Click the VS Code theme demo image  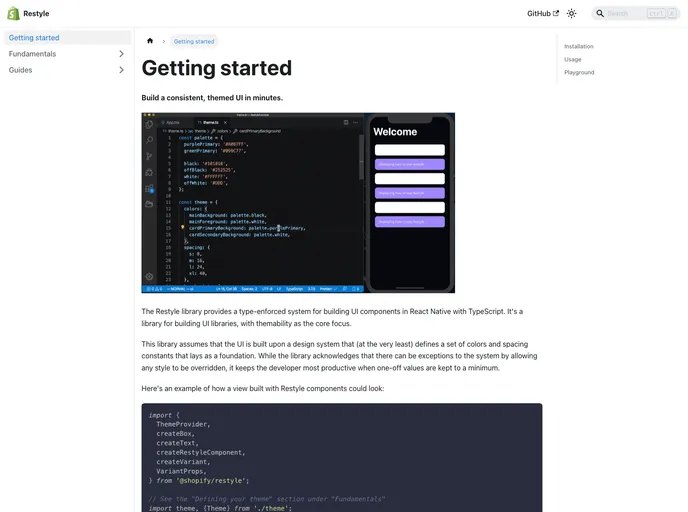click(x=298, y=203)
